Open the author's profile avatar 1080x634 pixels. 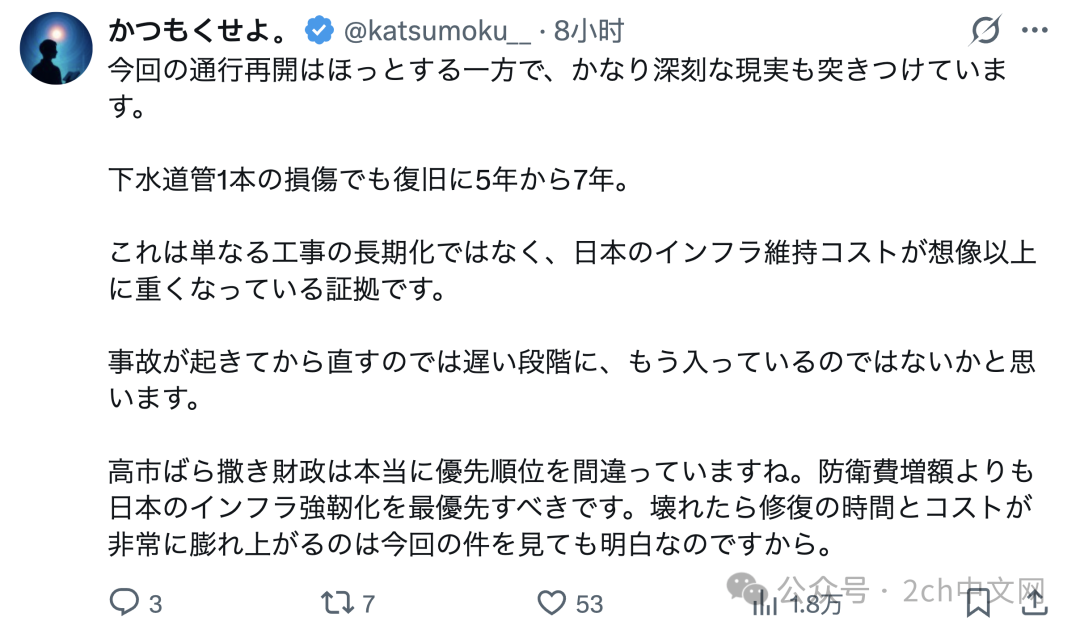coord(56,49)
